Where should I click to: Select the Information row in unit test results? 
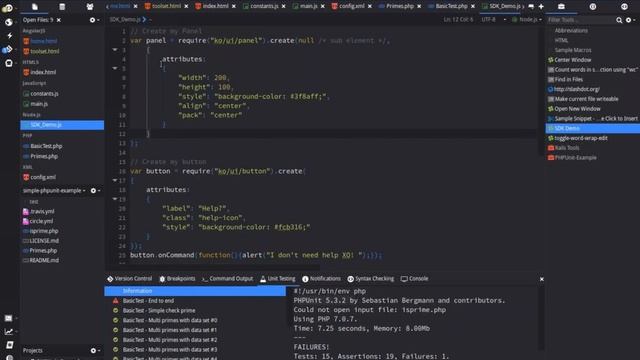pos(195,291)
